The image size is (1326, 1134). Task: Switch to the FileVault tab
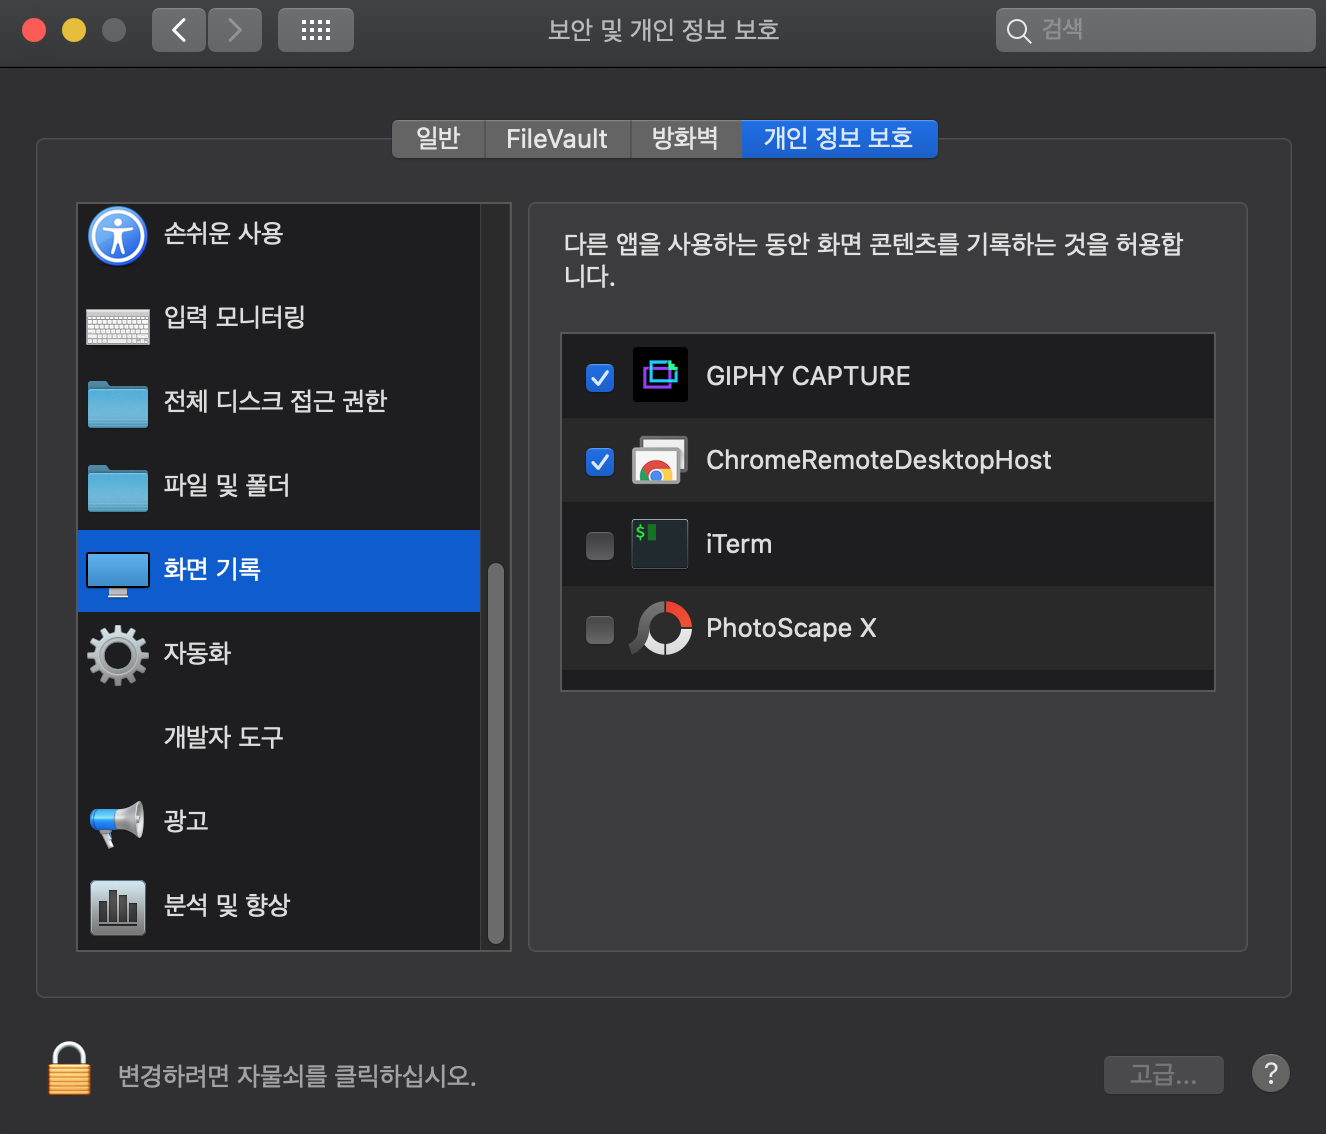[557, 139]
